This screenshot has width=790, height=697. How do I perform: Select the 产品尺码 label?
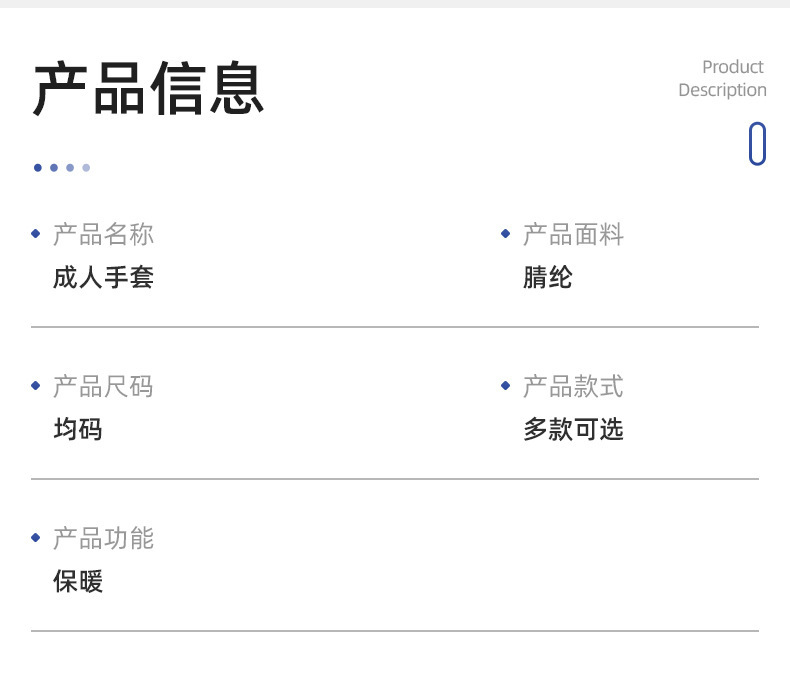pos(103,387)
